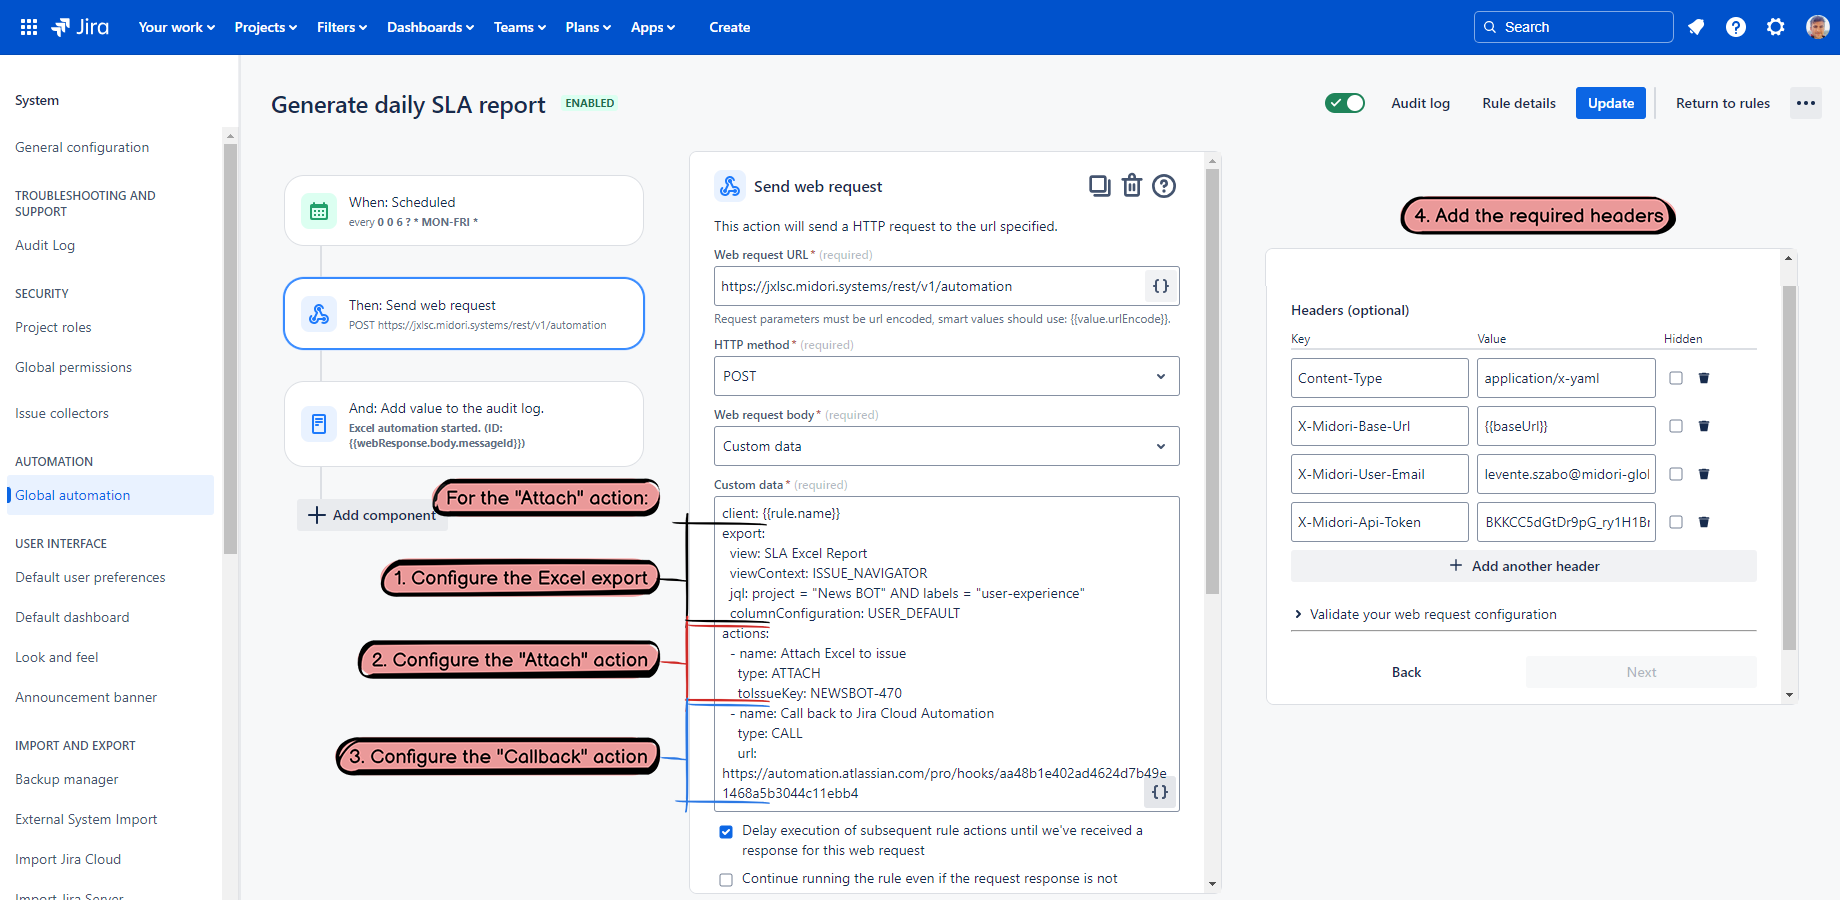Click Add another header button
The image size is (1840, 900).
coord(1524,566)
